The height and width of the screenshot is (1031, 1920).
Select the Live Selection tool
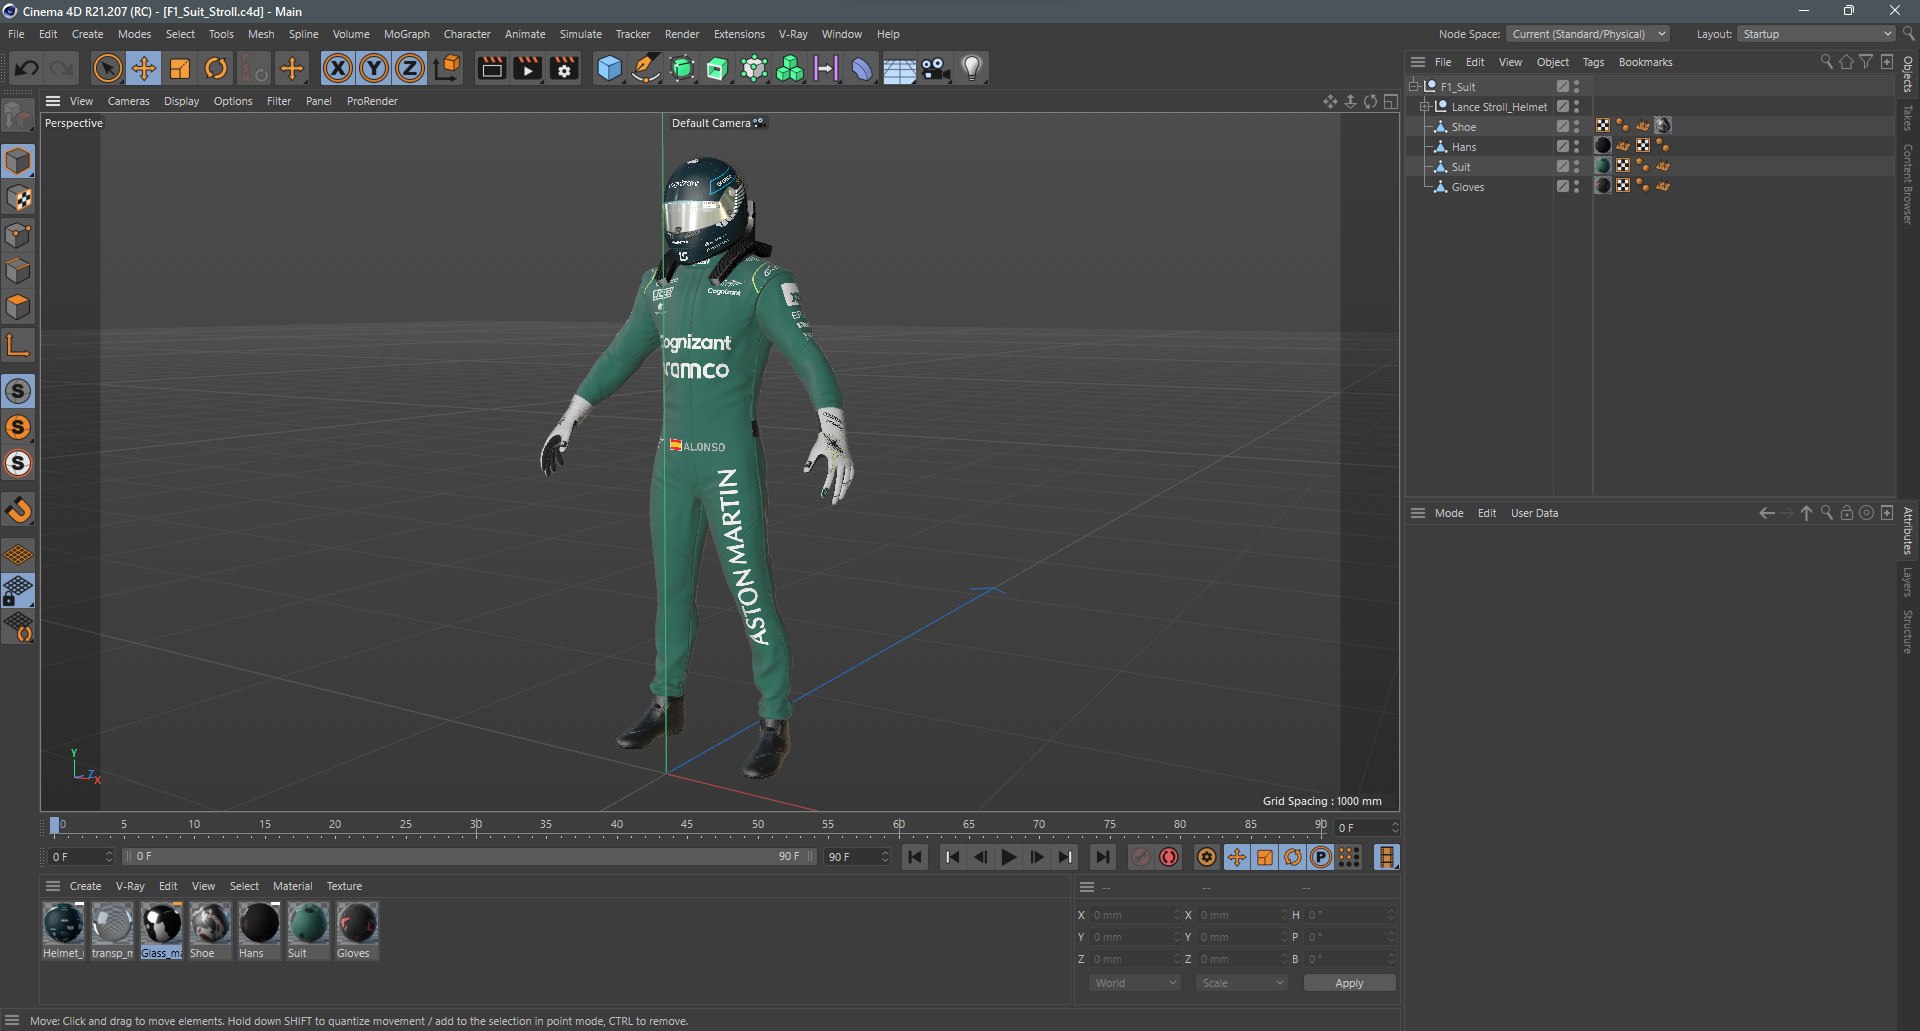pos(107,68)
